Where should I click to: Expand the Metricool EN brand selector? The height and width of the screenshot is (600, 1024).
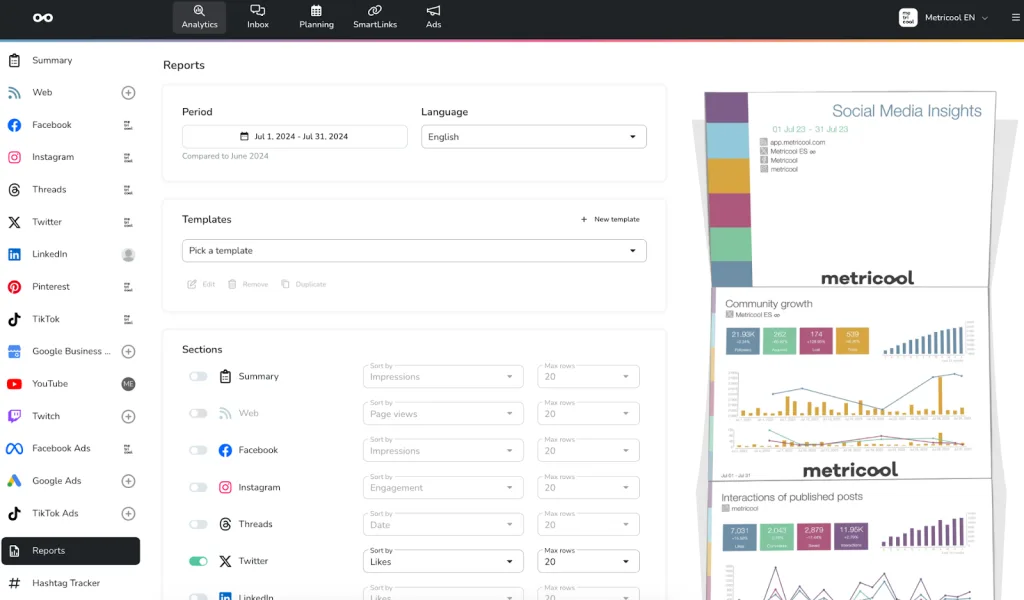(956, 18)
